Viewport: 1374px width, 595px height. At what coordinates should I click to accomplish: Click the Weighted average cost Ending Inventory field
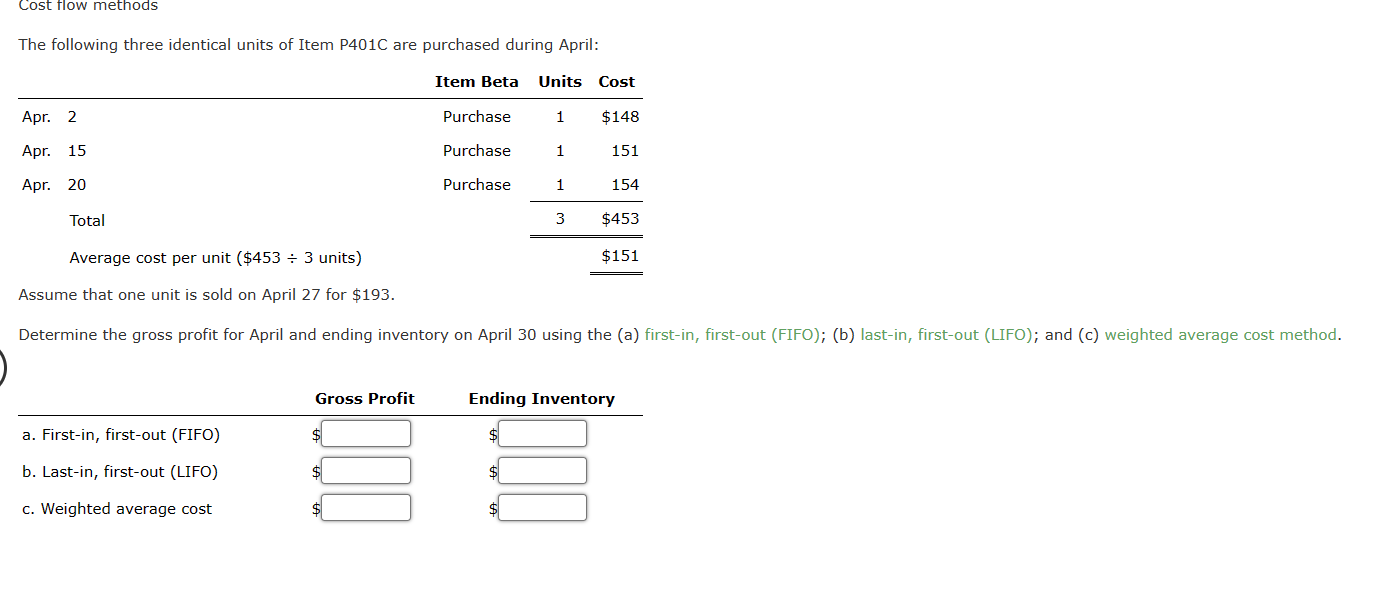(541, 507)
